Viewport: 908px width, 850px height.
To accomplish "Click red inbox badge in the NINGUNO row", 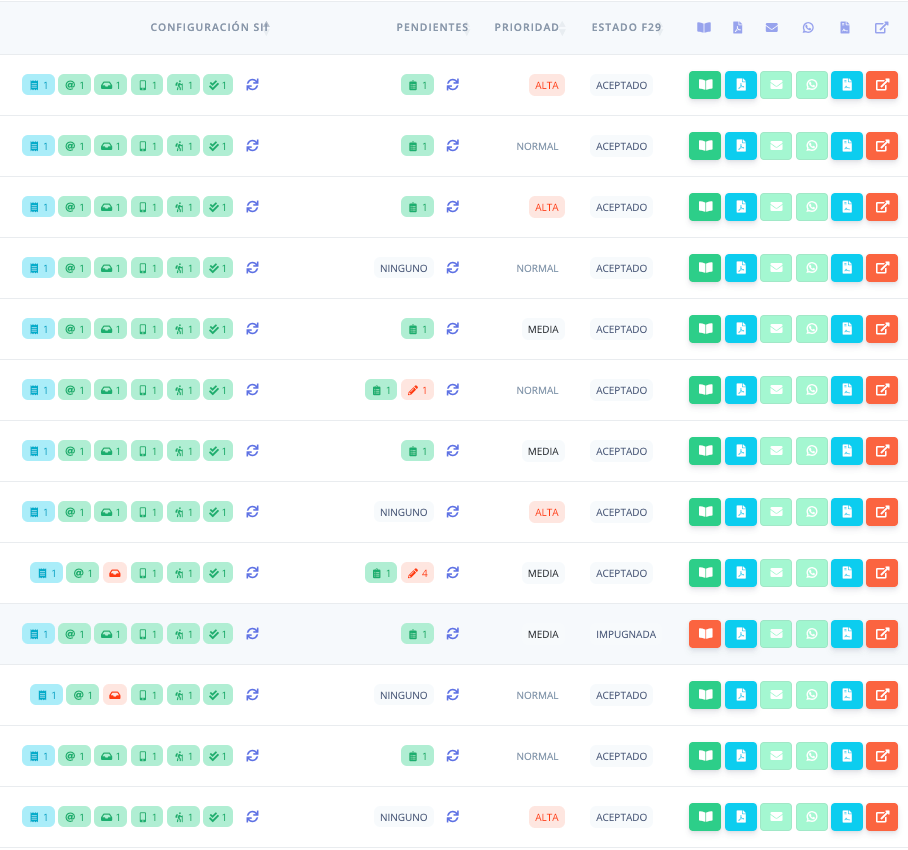I will coord(115,695).
